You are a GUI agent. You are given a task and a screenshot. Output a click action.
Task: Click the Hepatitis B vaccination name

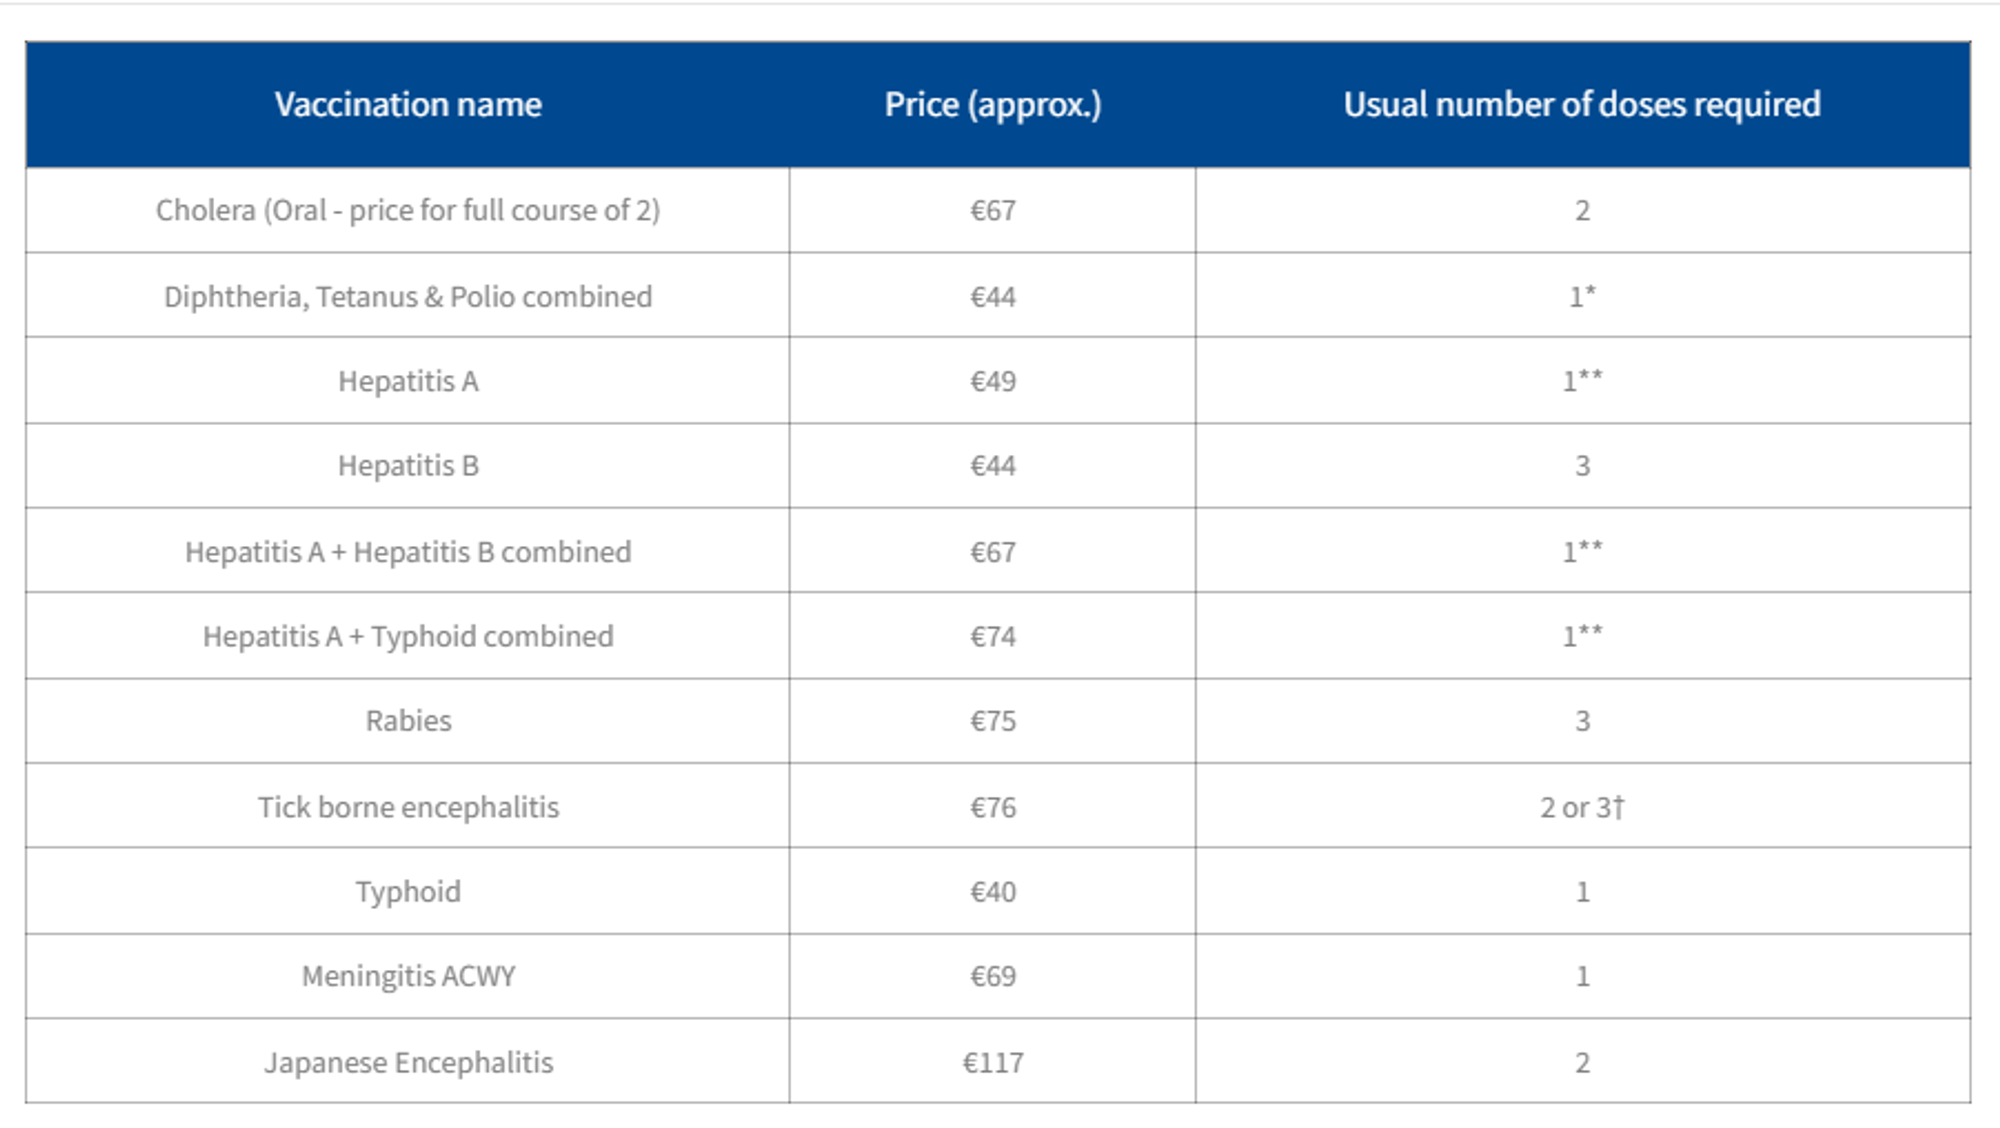408,466
